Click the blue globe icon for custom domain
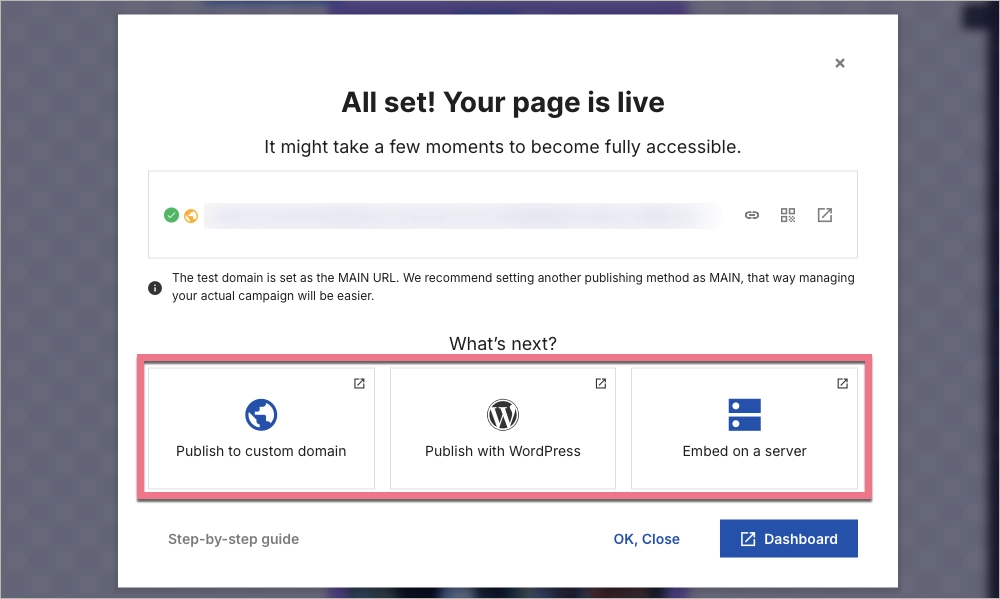 coord(260,414)
